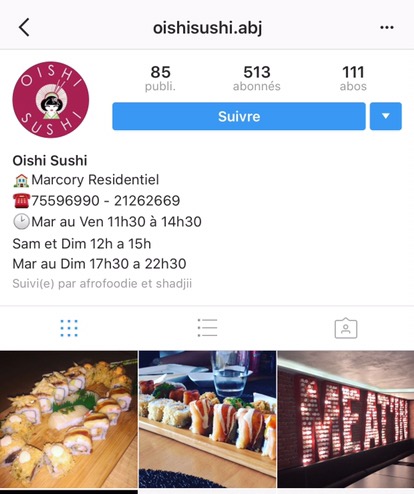Expand suggestions dropdown arrow beside Suivre
414x494 pixels.
386,116
